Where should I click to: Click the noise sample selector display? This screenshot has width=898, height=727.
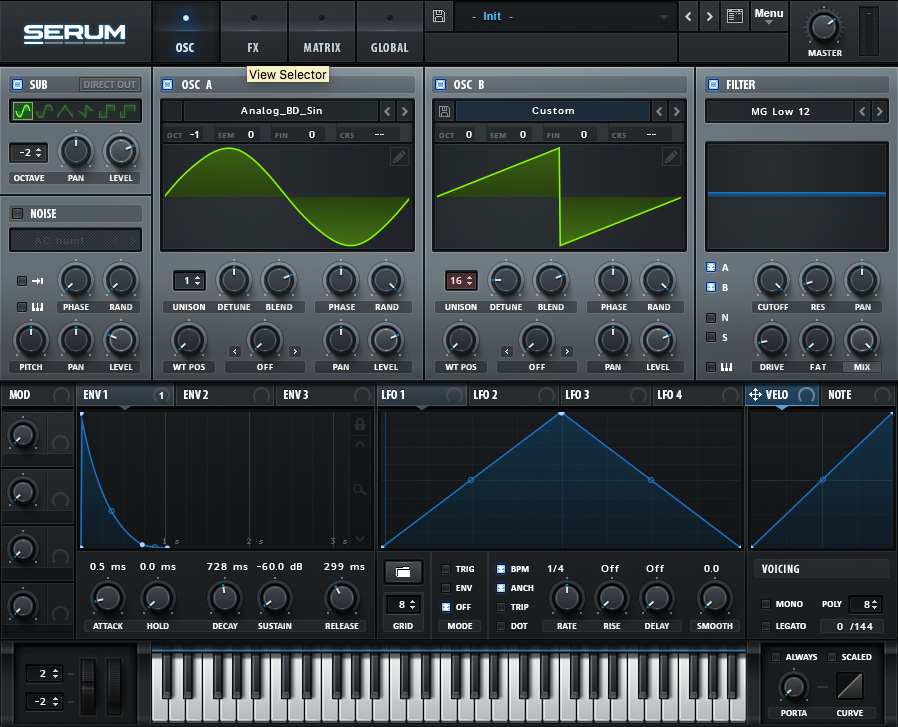point(75,240)
